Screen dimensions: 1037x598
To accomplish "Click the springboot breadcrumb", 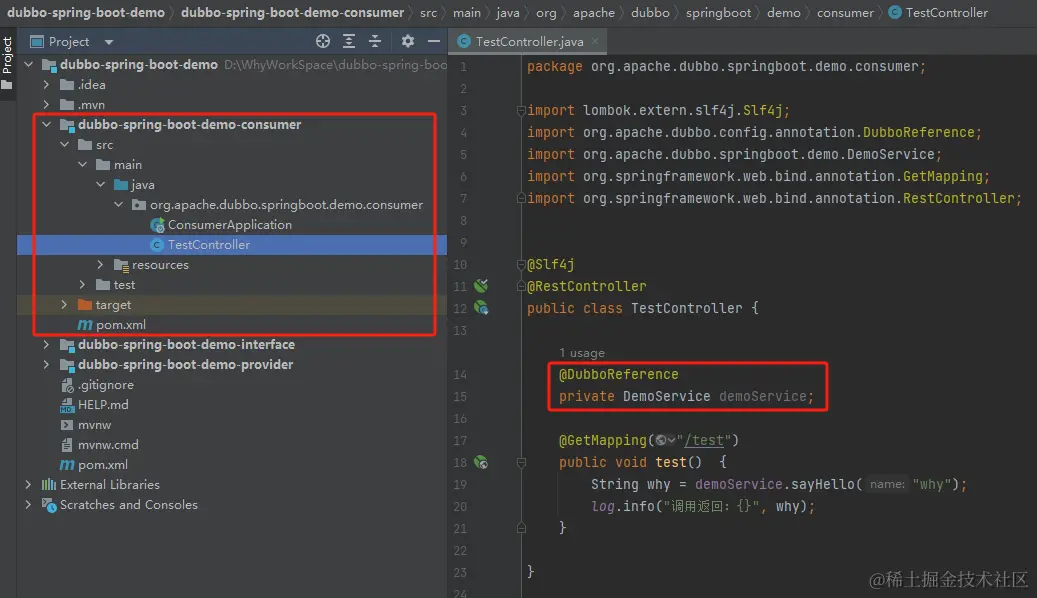I will 718,13.
